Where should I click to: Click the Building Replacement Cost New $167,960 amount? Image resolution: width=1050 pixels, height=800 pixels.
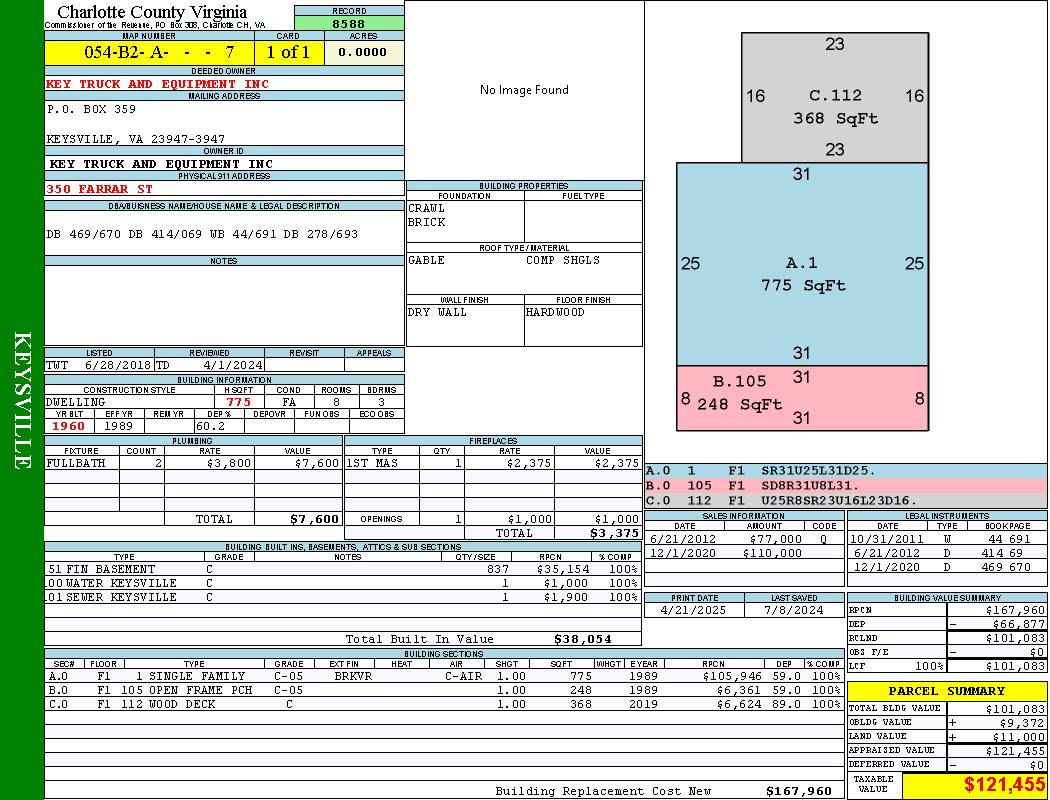tap(799, 791)
